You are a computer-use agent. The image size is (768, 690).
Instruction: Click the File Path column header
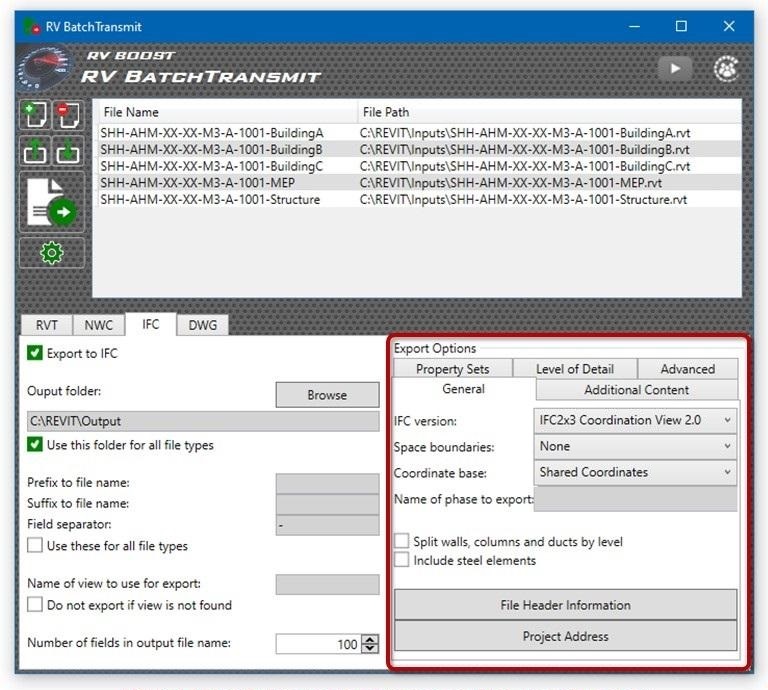(x=550, y=112)
